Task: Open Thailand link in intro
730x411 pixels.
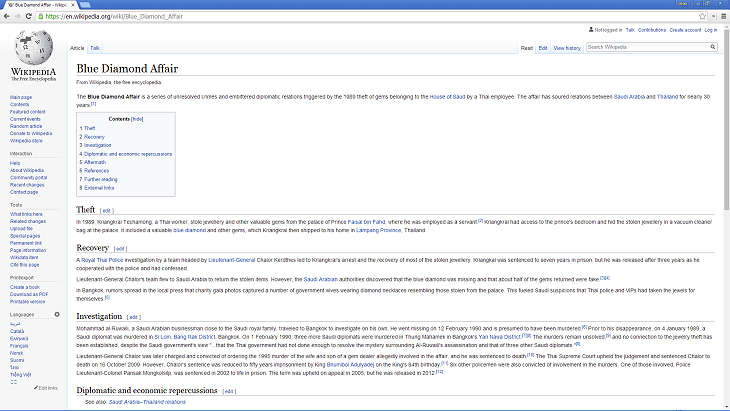Action: [x=667, y=97]
